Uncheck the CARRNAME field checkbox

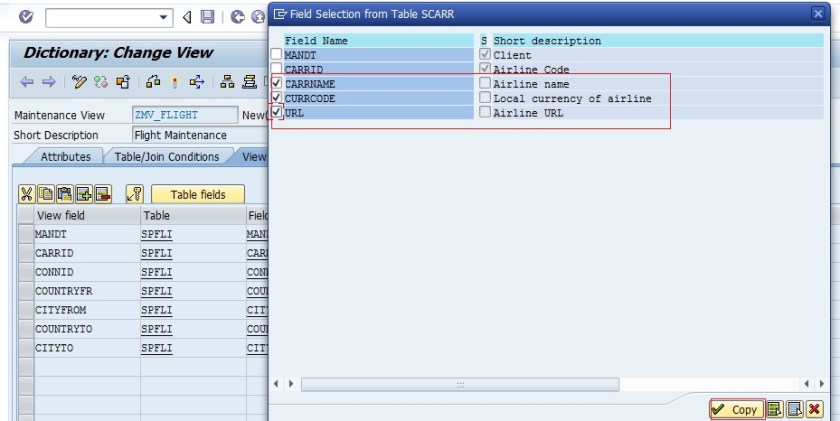pos(276,84)
